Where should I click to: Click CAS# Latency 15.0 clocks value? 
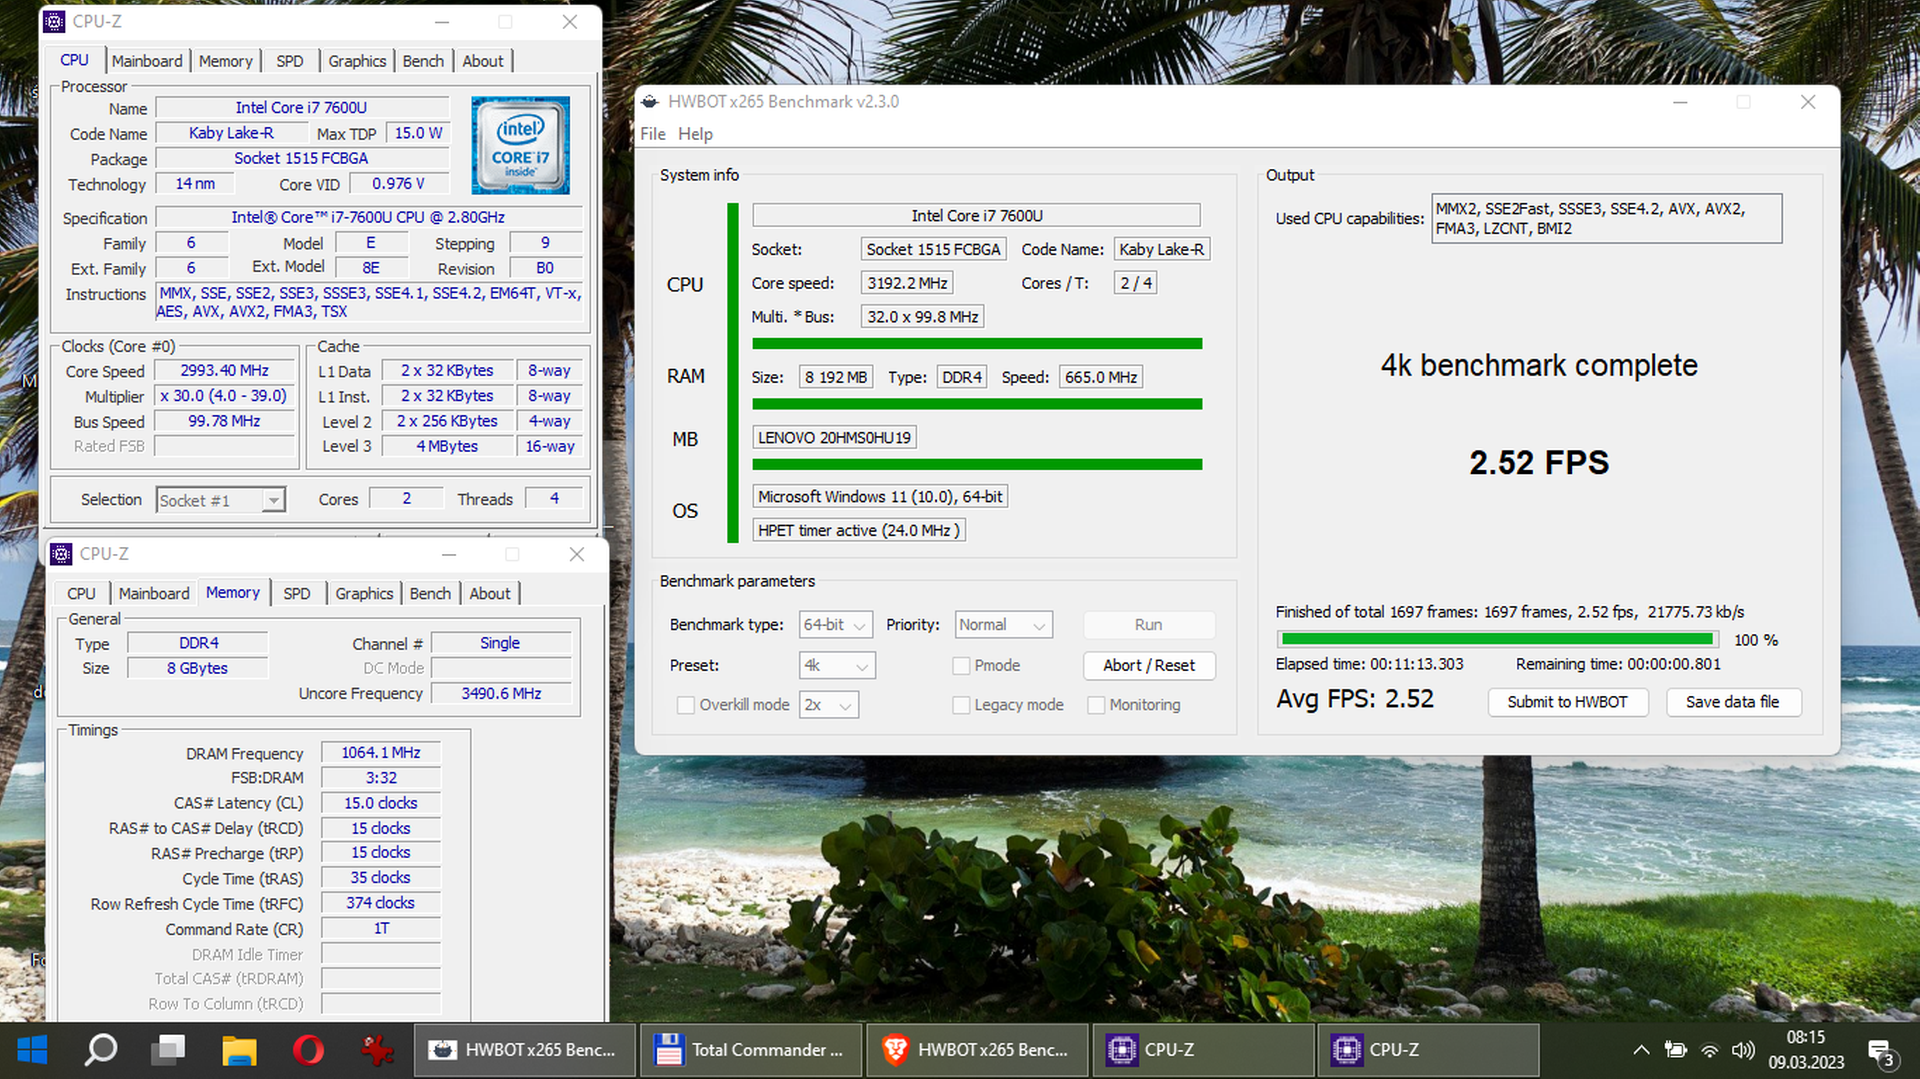381,803
